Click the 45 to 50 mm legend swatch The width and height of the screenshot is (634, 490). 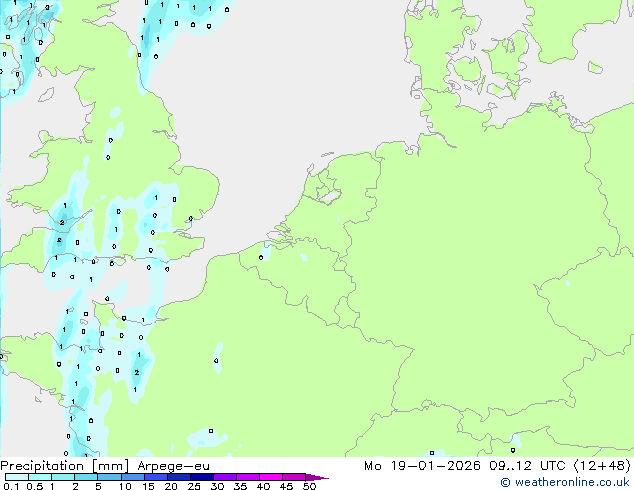coord(294,477)
